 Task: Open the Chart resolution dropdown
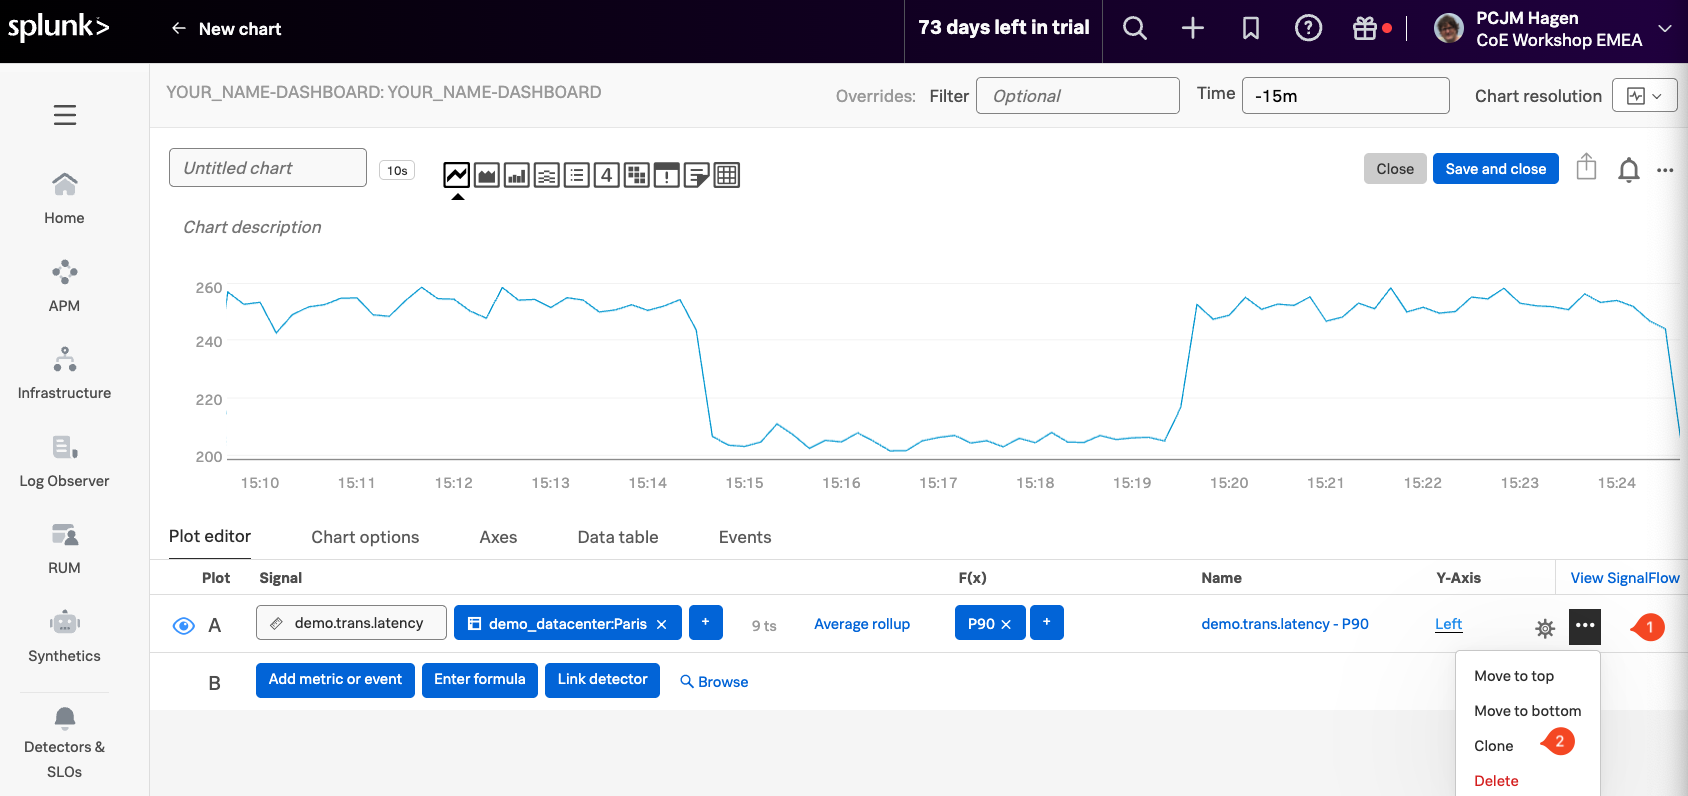tap(1644, 96)
